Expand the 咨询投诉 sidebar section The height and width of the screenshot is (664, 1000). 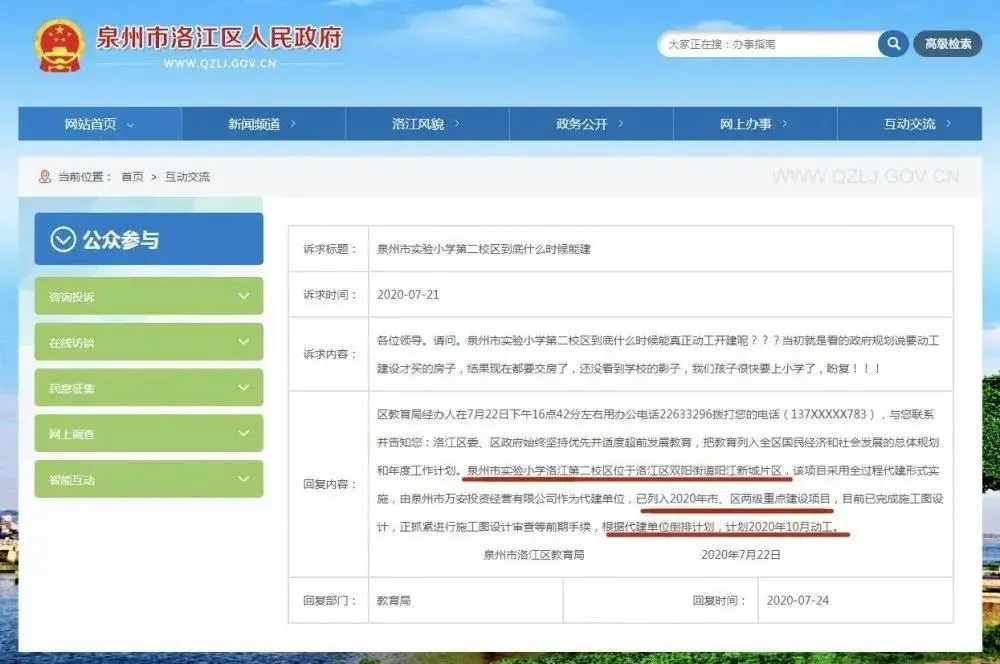point(148,297)
